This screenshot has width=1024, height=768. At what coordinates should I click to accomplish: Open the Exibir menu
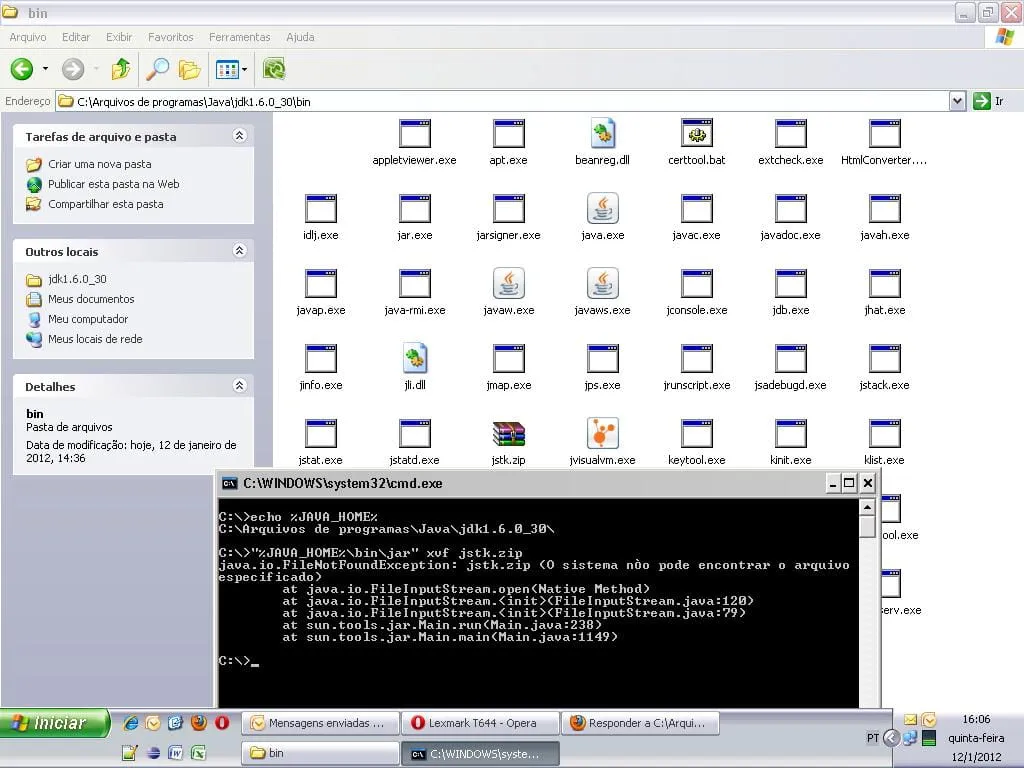(x=119, y=37)
